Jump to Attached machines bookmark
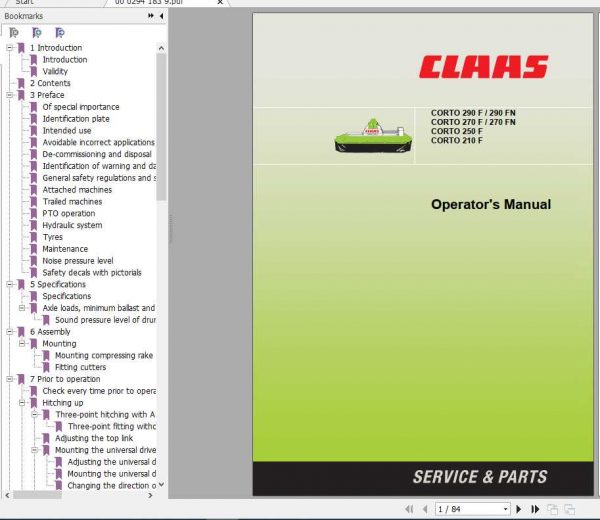 [x=77, y=190]
